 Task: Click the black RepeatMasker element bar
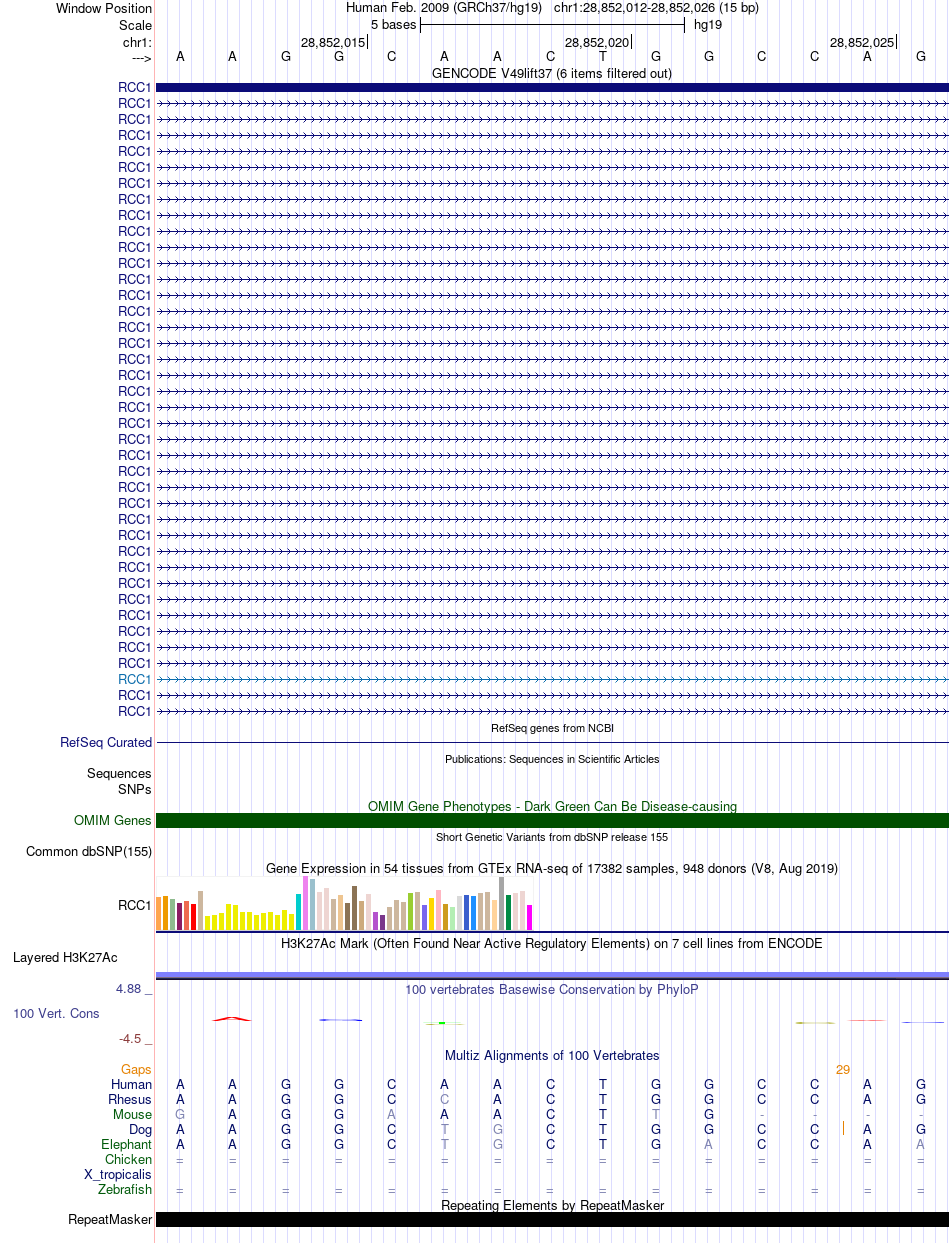552,1220
